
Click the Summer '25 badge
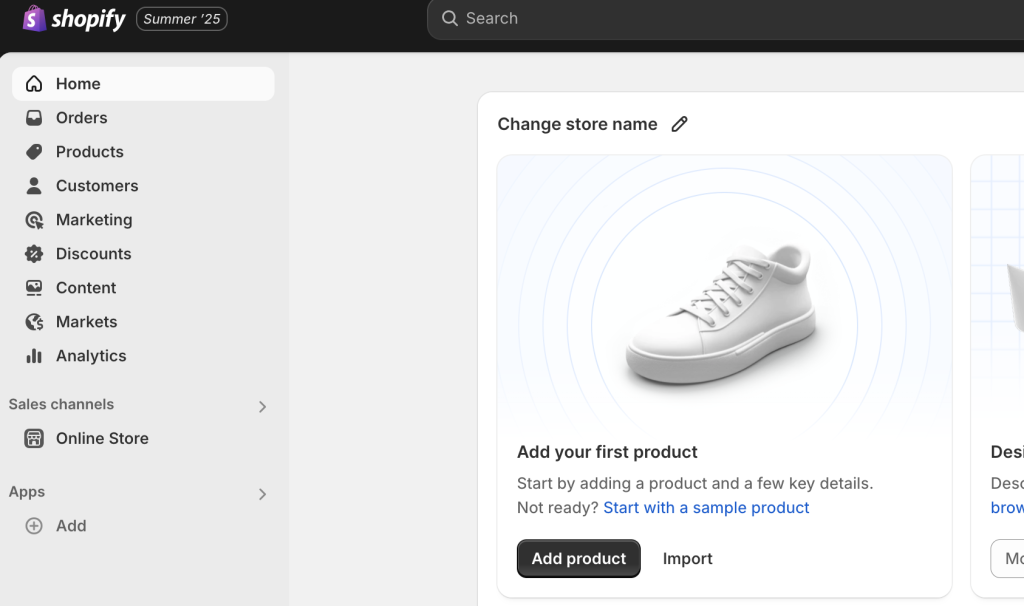click(x=181, y=18)
